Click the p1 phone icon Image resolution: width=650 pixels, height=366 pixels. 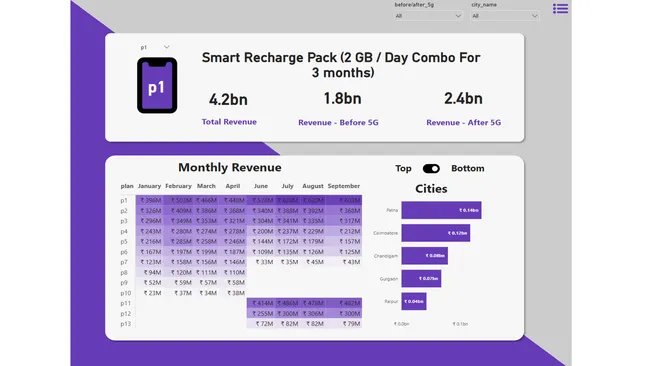pyautogui.click(x=157, y=85)
